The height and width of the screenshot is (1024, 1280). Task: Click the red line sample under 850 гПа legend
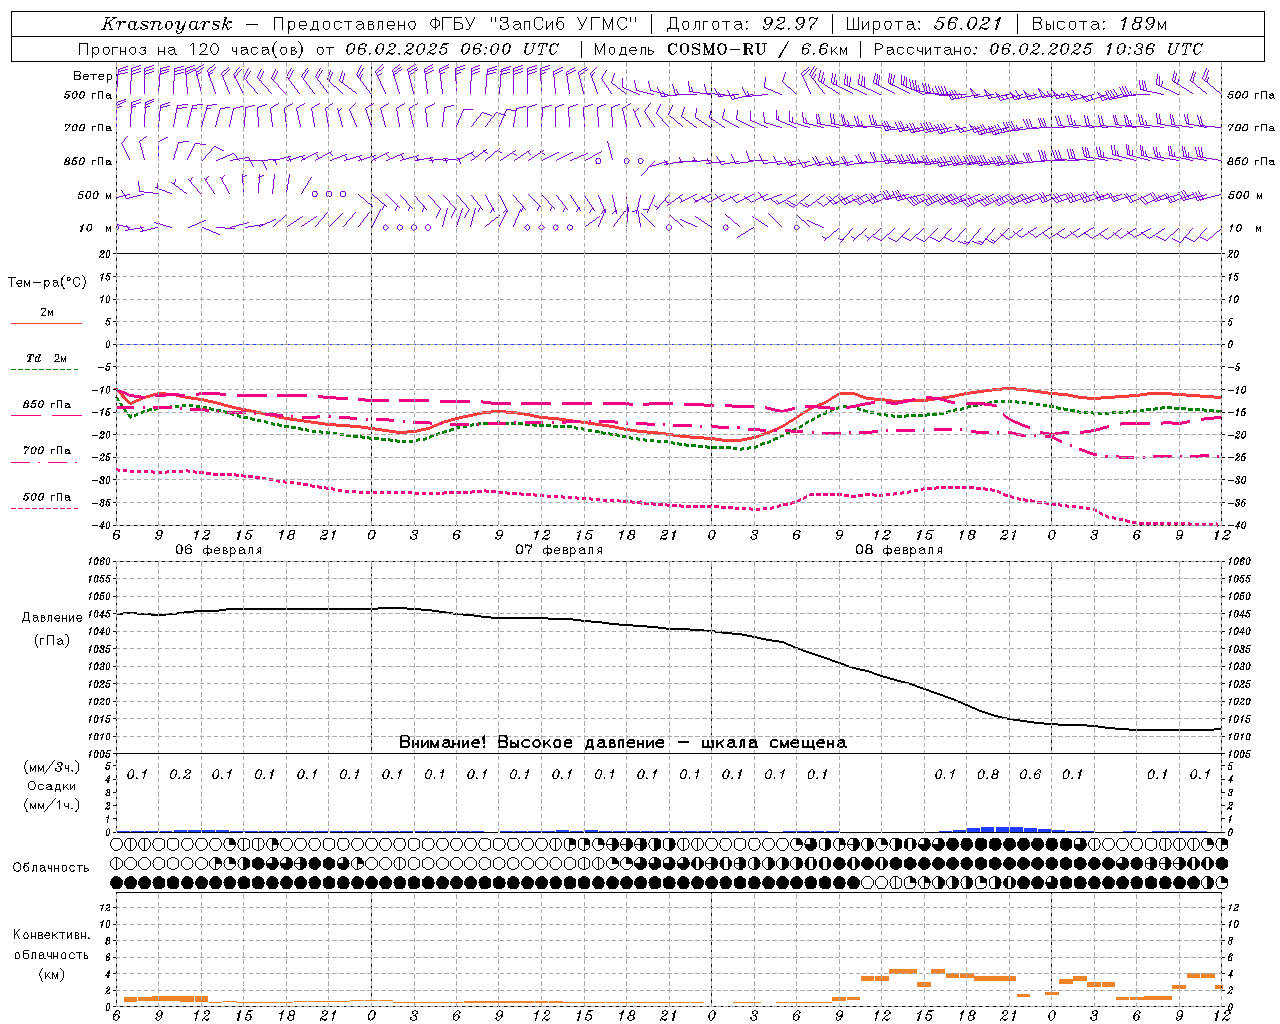(x=46, y=415)
